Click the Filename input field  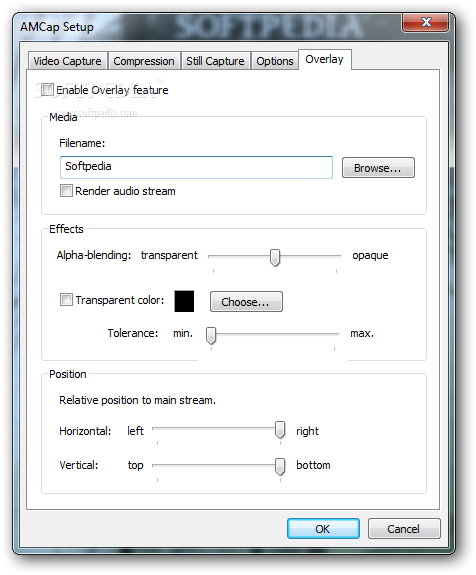tap(196, 167)
